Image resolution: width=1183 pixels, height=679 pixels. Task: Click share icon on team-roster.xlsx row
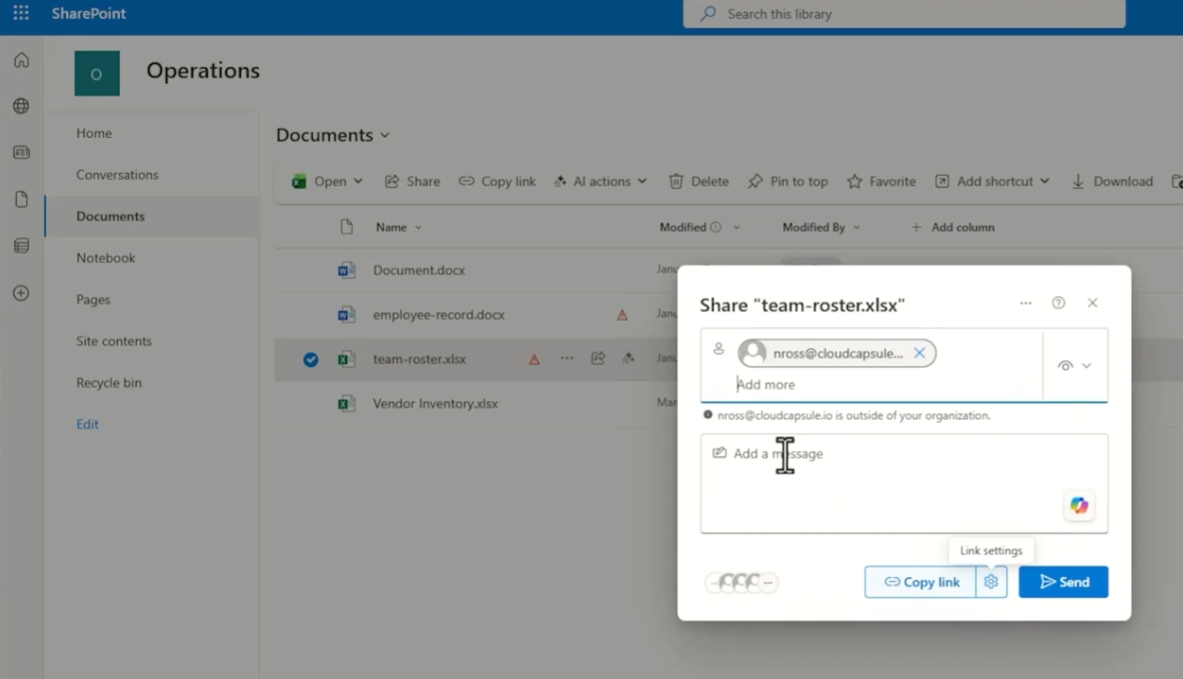598,358
